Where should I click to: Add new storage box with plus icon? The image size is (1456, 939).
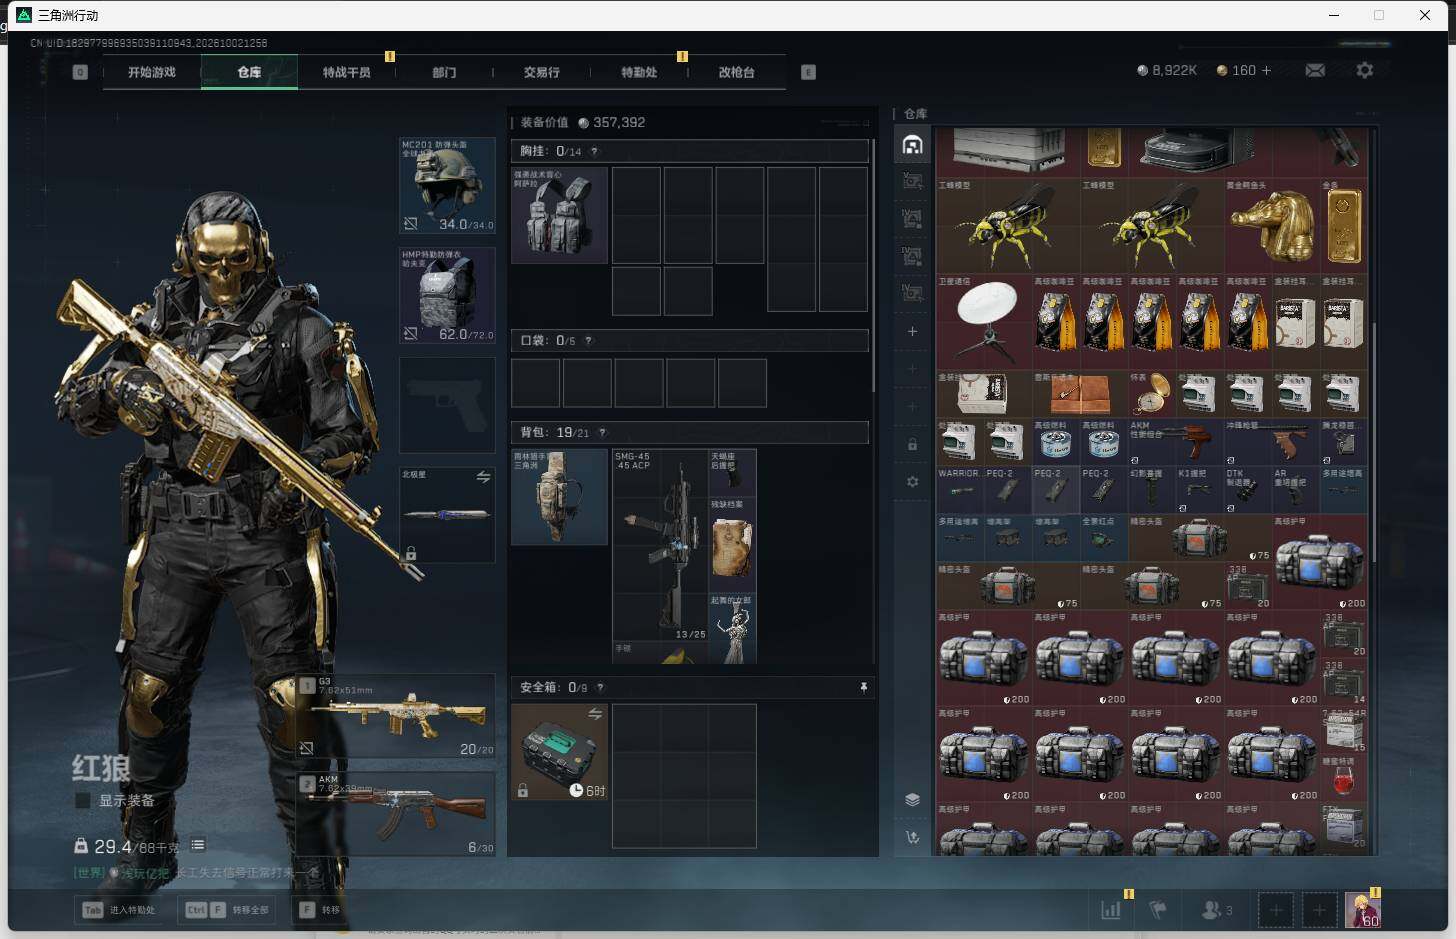(x=912, y=331)
